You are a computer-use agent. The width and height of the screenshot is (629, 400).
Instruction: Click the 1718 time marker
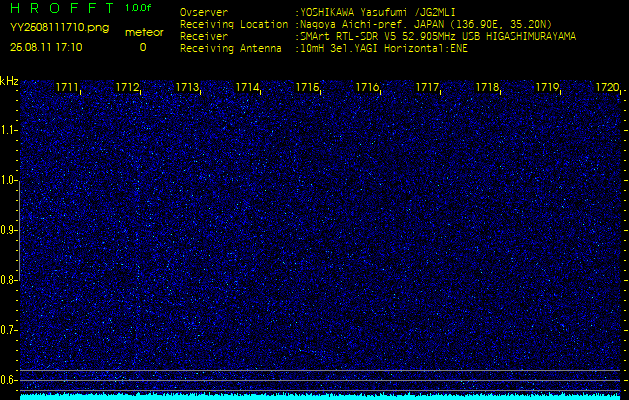point(487,87)
